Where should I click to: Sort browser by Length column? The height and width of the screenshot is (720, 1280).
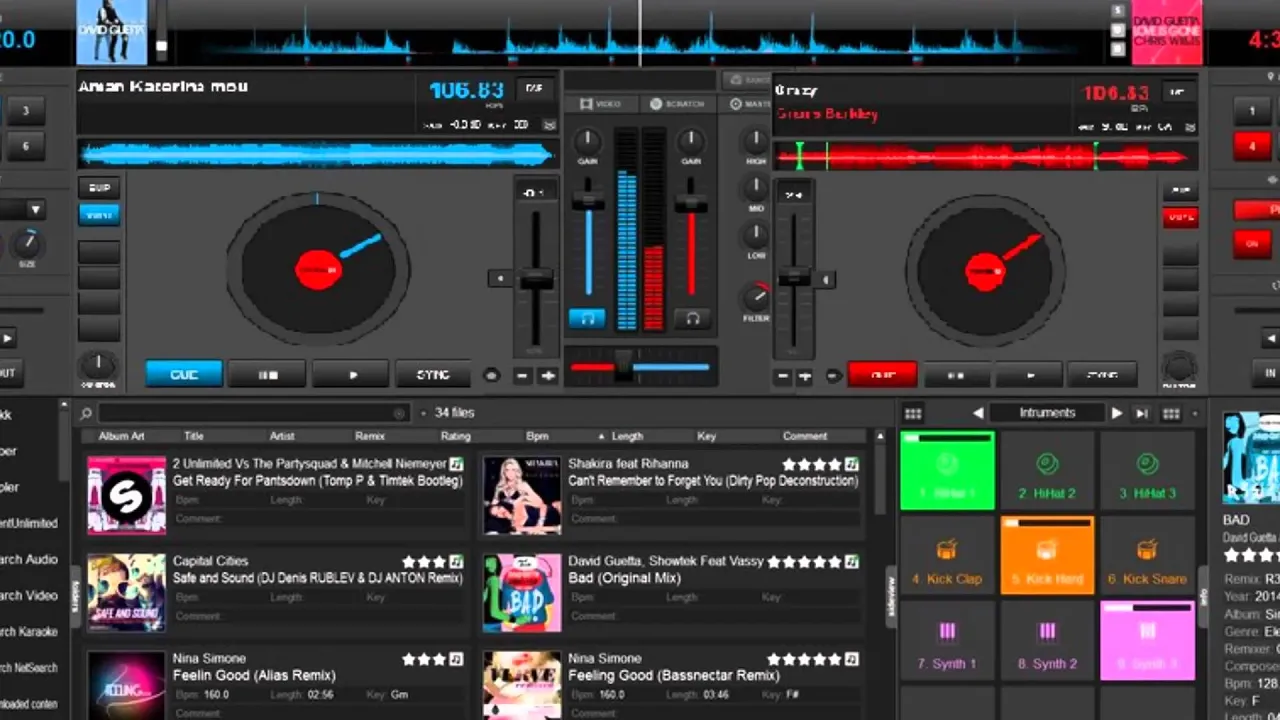627,436
